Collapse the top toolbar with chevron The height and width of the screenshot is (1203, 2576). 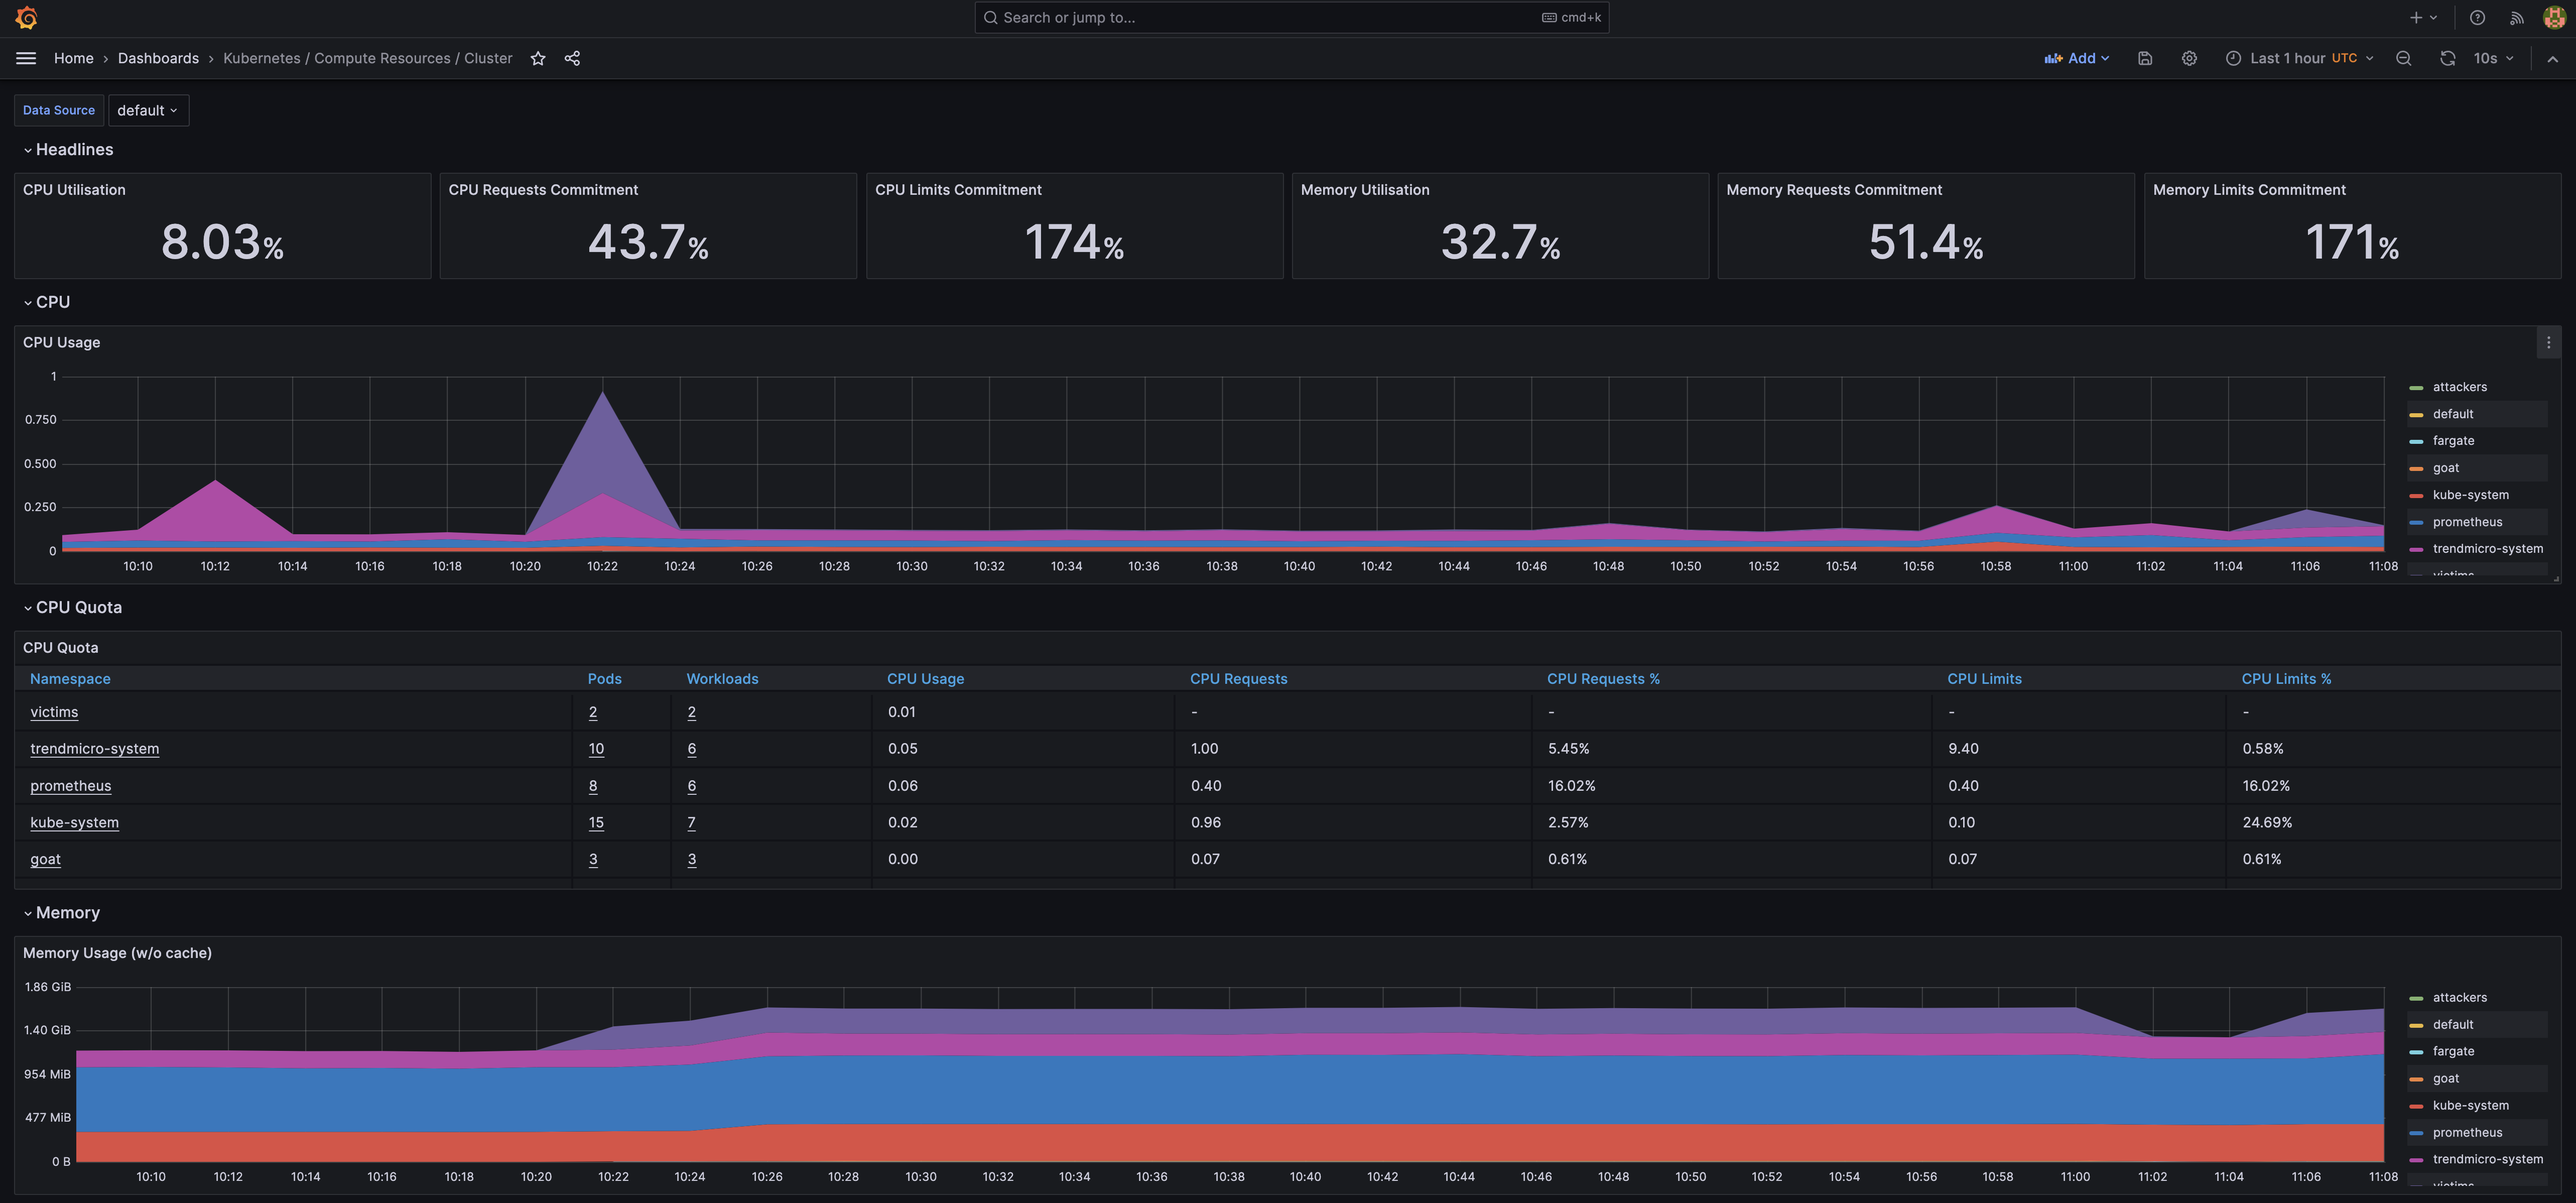coord(2553,58)
